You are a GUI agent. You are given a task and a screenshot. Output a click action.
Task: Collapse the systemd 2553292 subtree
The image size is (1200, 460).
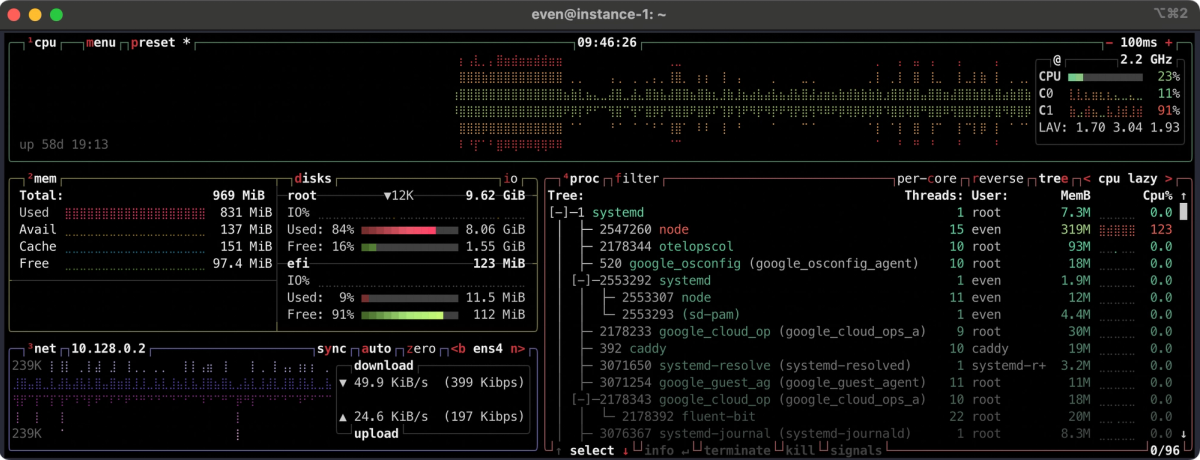click(582, 281)
